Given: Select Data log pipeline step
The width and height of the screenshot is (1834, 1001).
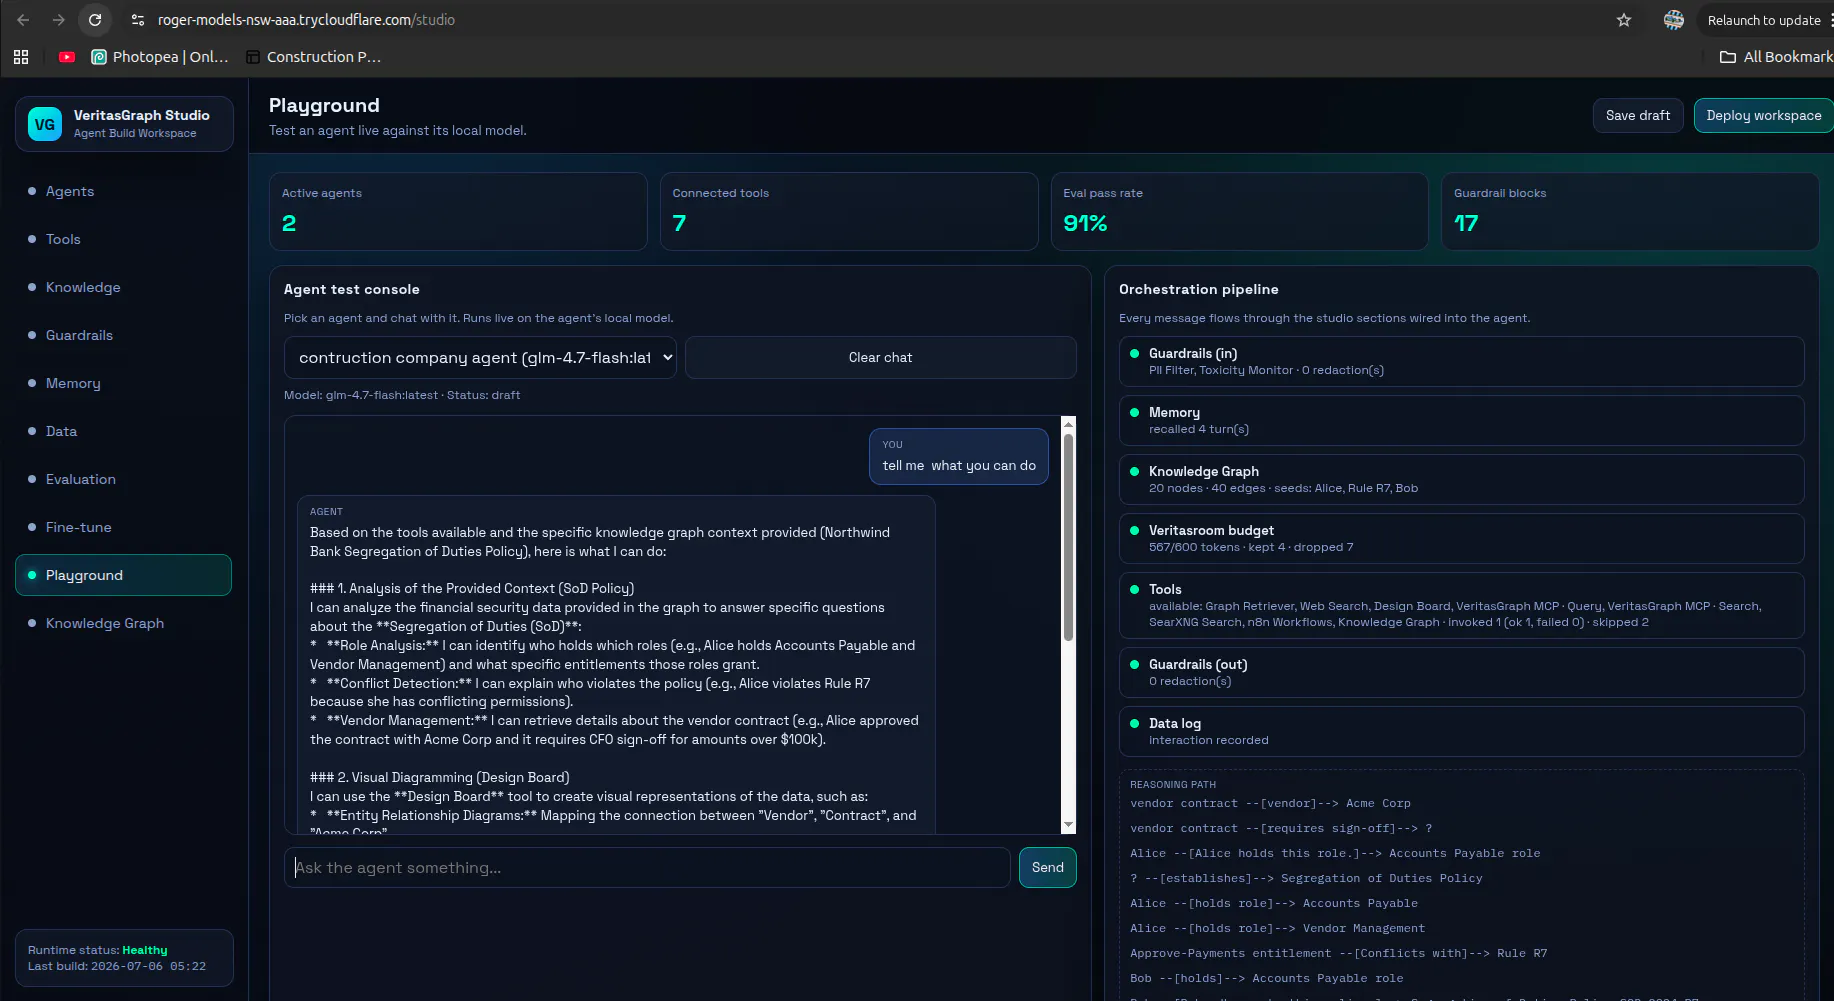Looking at the screenshot, I should tap(1461, 731).
